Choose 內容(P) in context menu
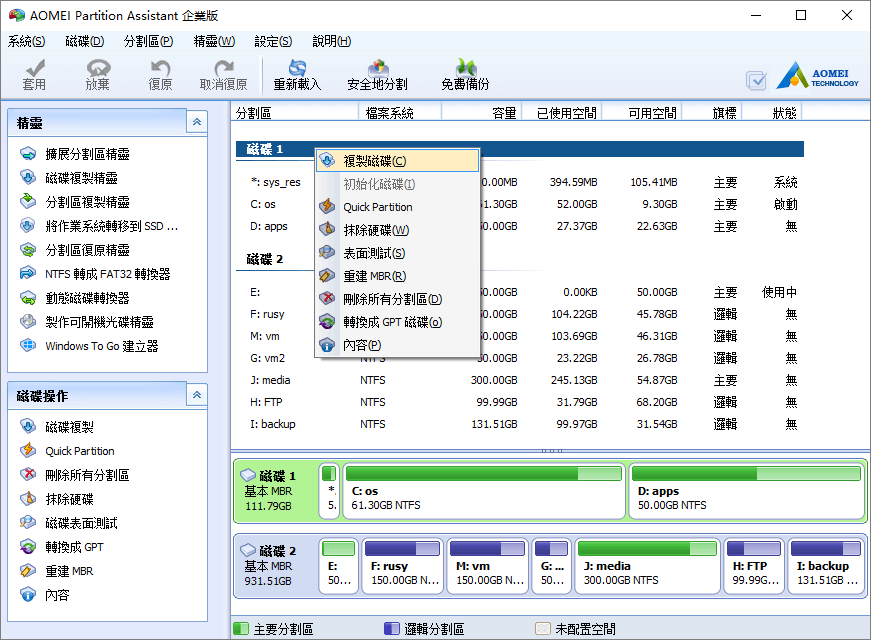 pyautogui.click(x=397, y=345)
